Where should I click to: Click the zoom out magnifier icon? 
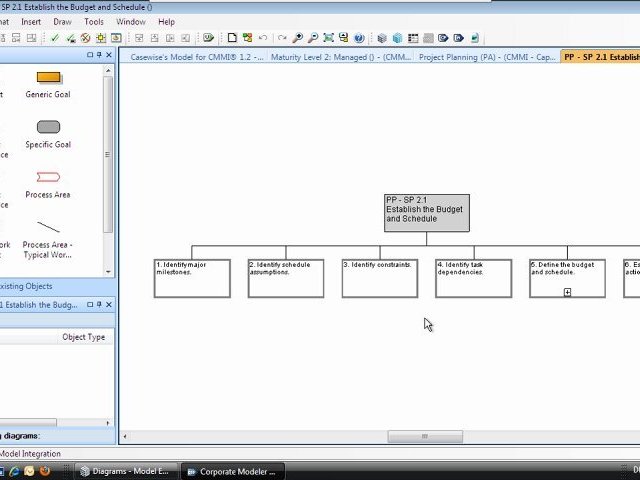[x=313, y=38]
